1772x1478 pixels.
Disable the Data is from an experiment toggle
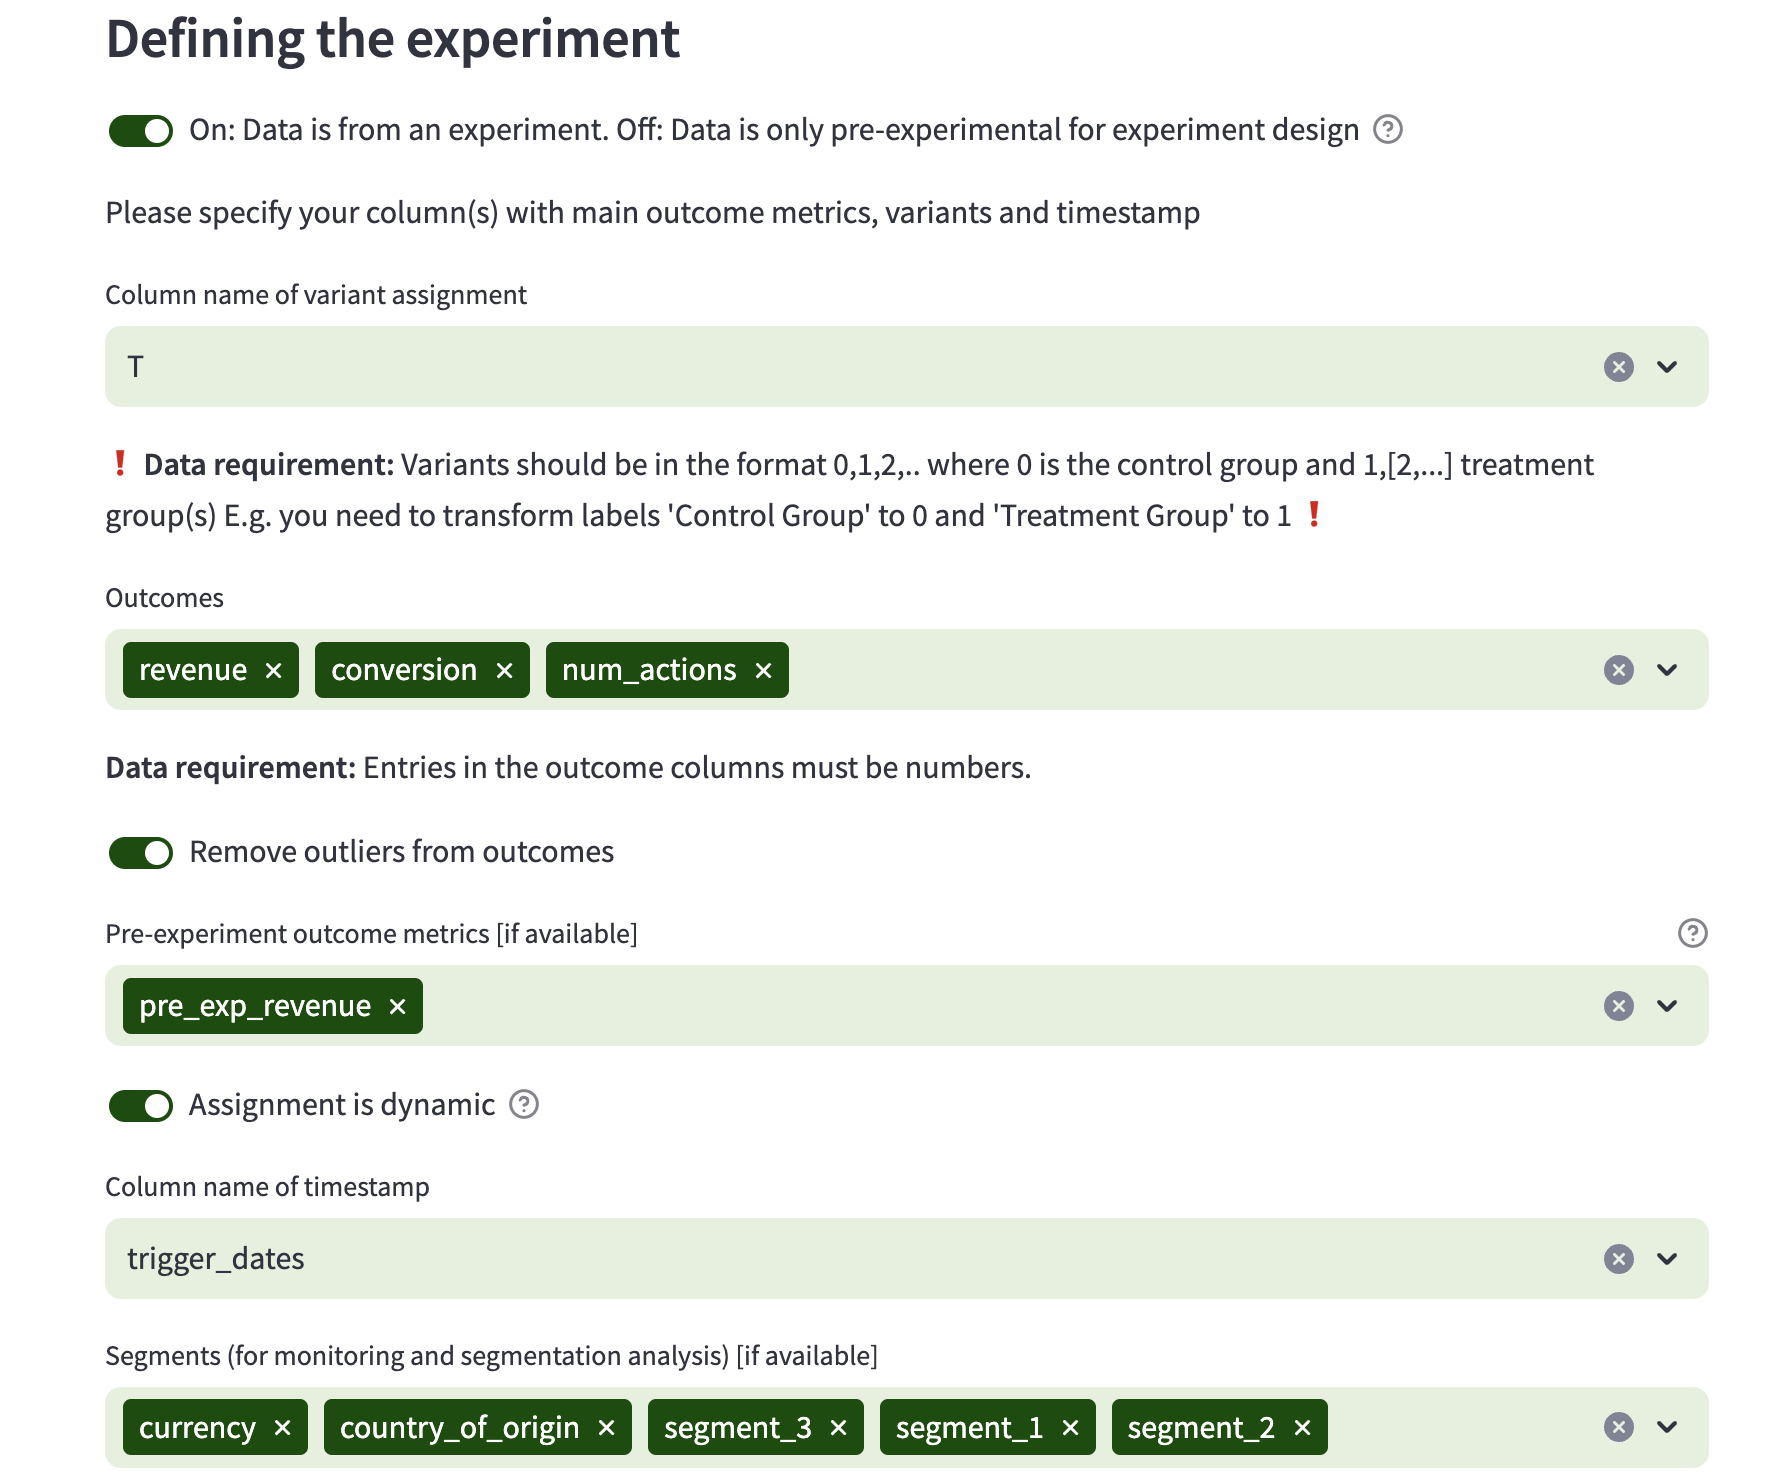(x=140, y=129)
